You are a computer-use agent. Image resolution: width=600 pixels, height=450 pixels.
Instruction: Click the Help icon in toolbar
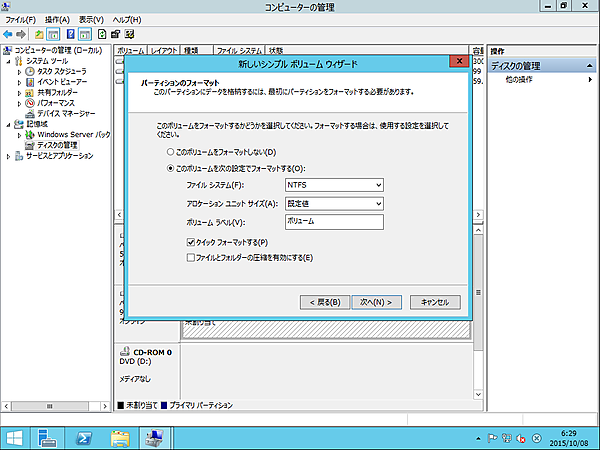coord(71,33)
